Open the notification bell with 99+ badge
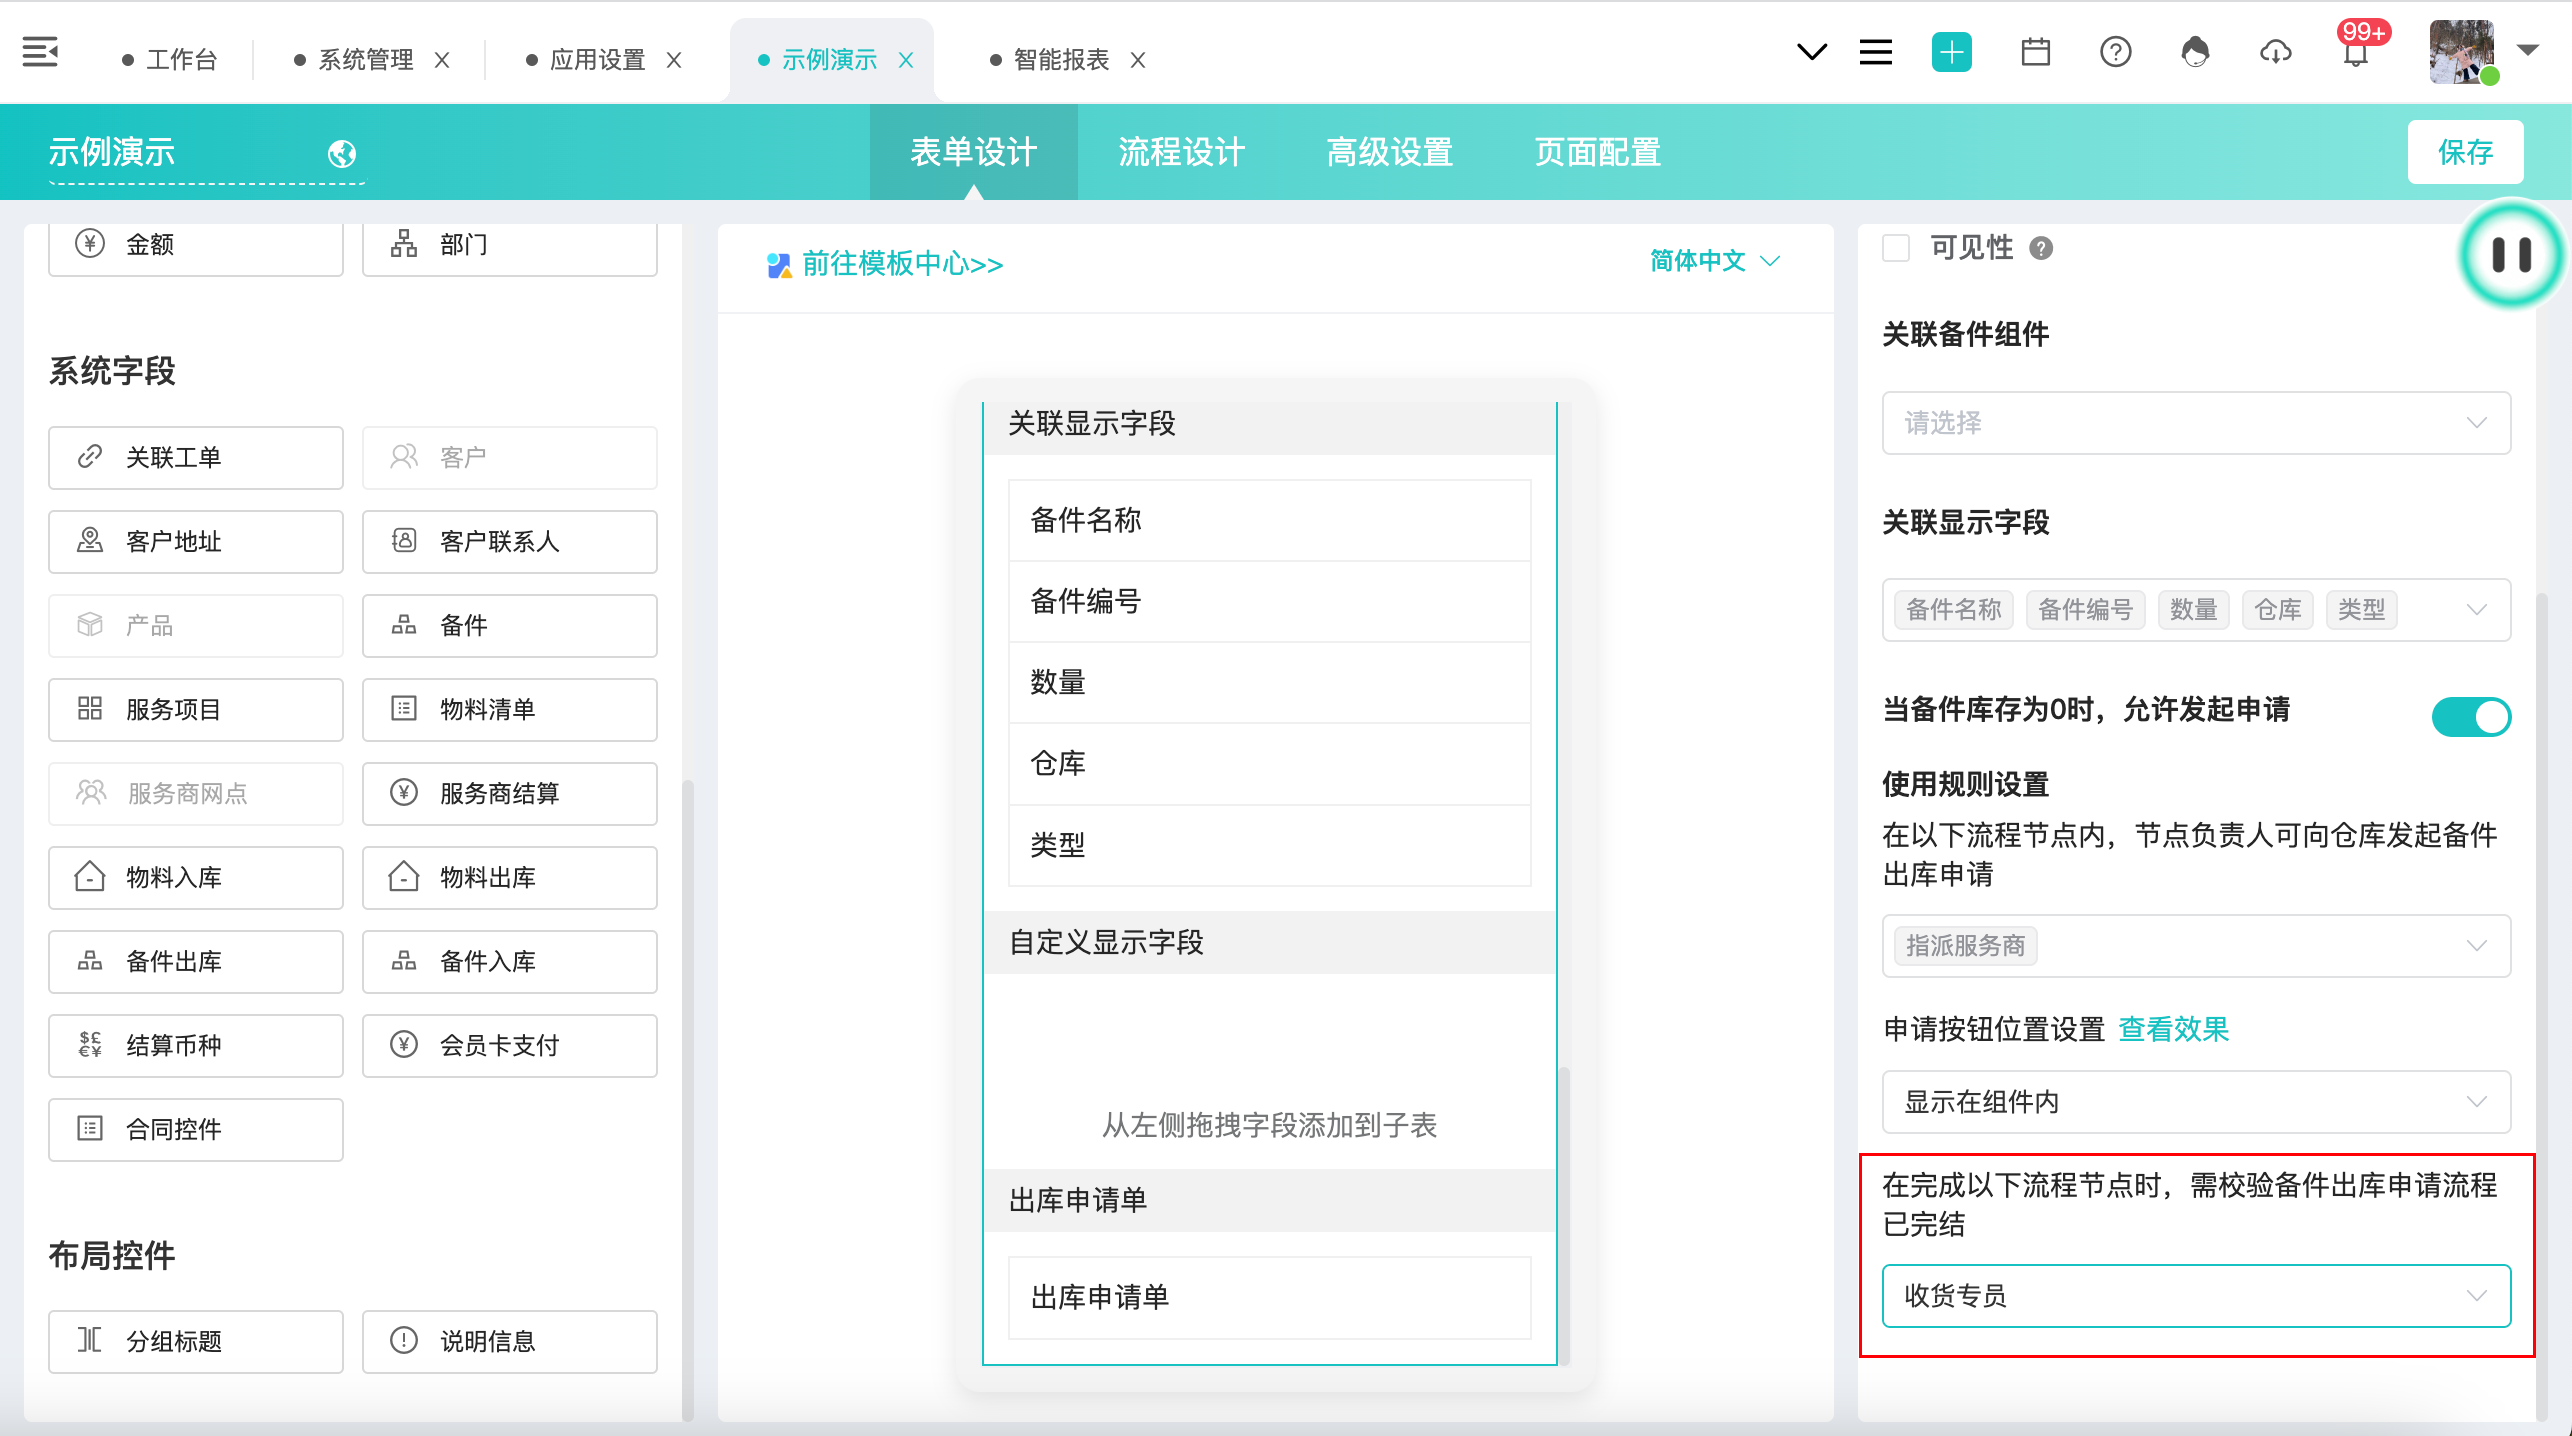The image size is (2572, 1436). (2356, 52)
